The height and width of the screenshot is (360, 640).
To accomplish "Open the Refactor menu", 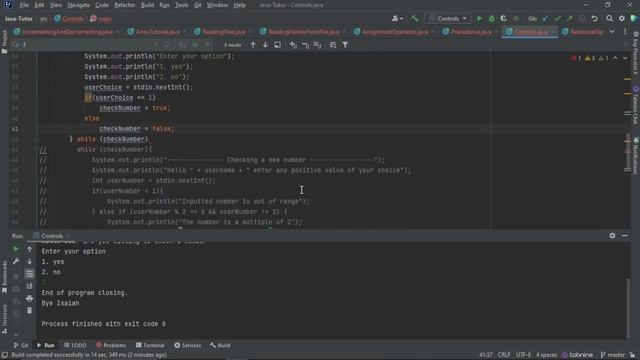I will [124, 5].
